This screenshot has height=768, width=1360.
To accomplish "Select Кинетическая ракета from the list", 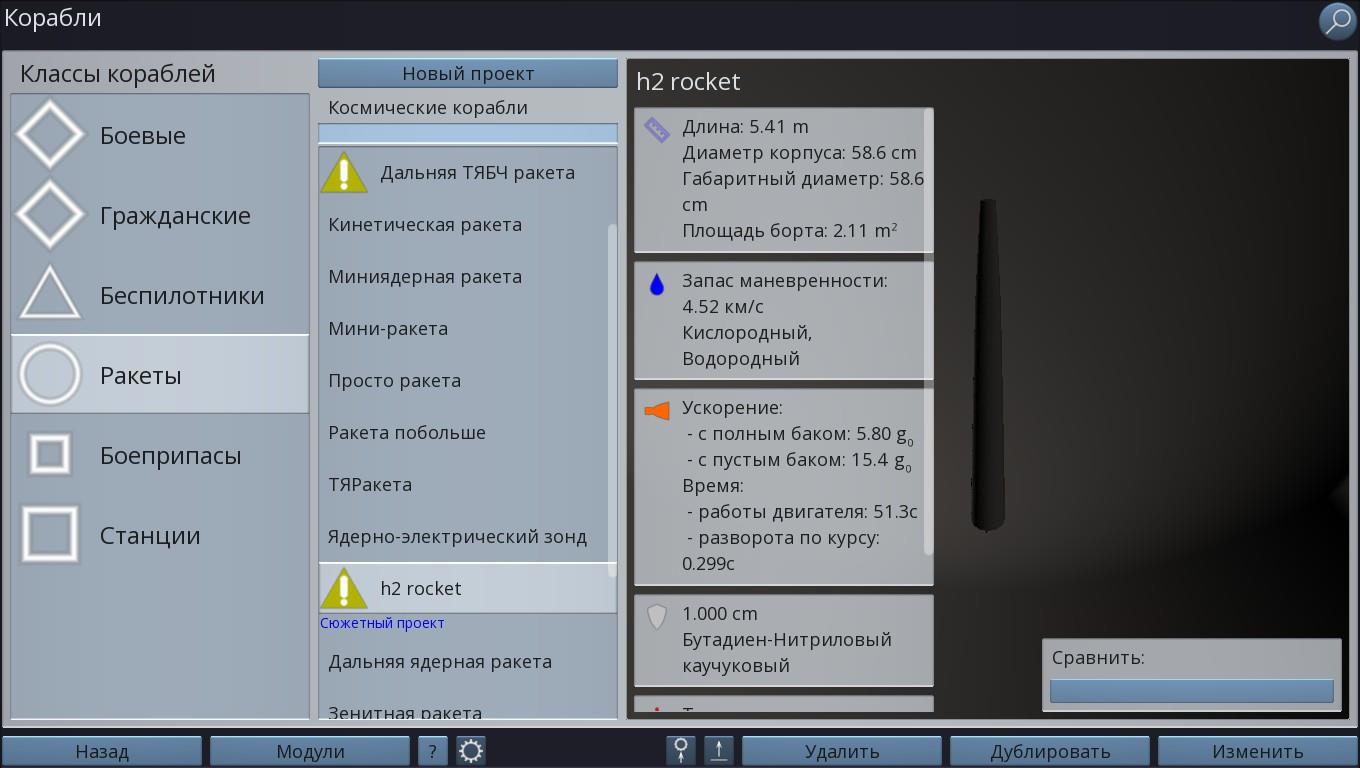I will pos(425,225).
